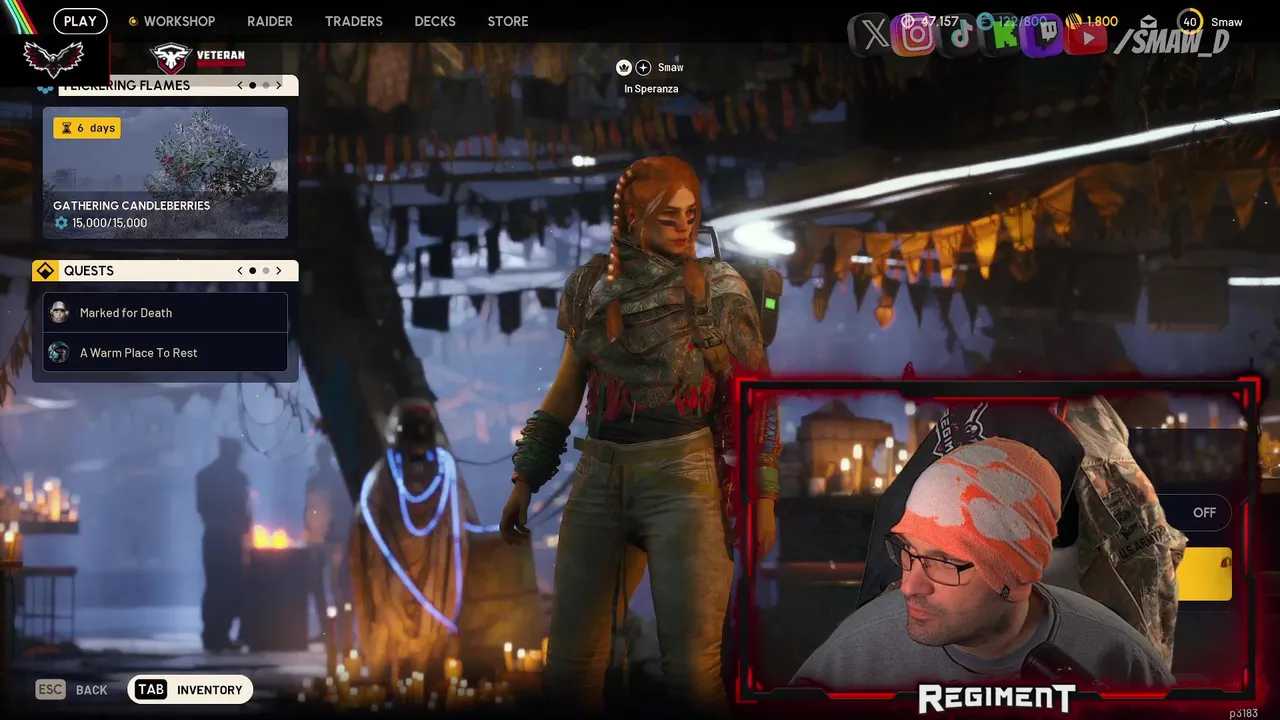This screenshot has width=1280, height=720.
Task: Open INVENTORY with the TAB button
Action: point(190,690)
